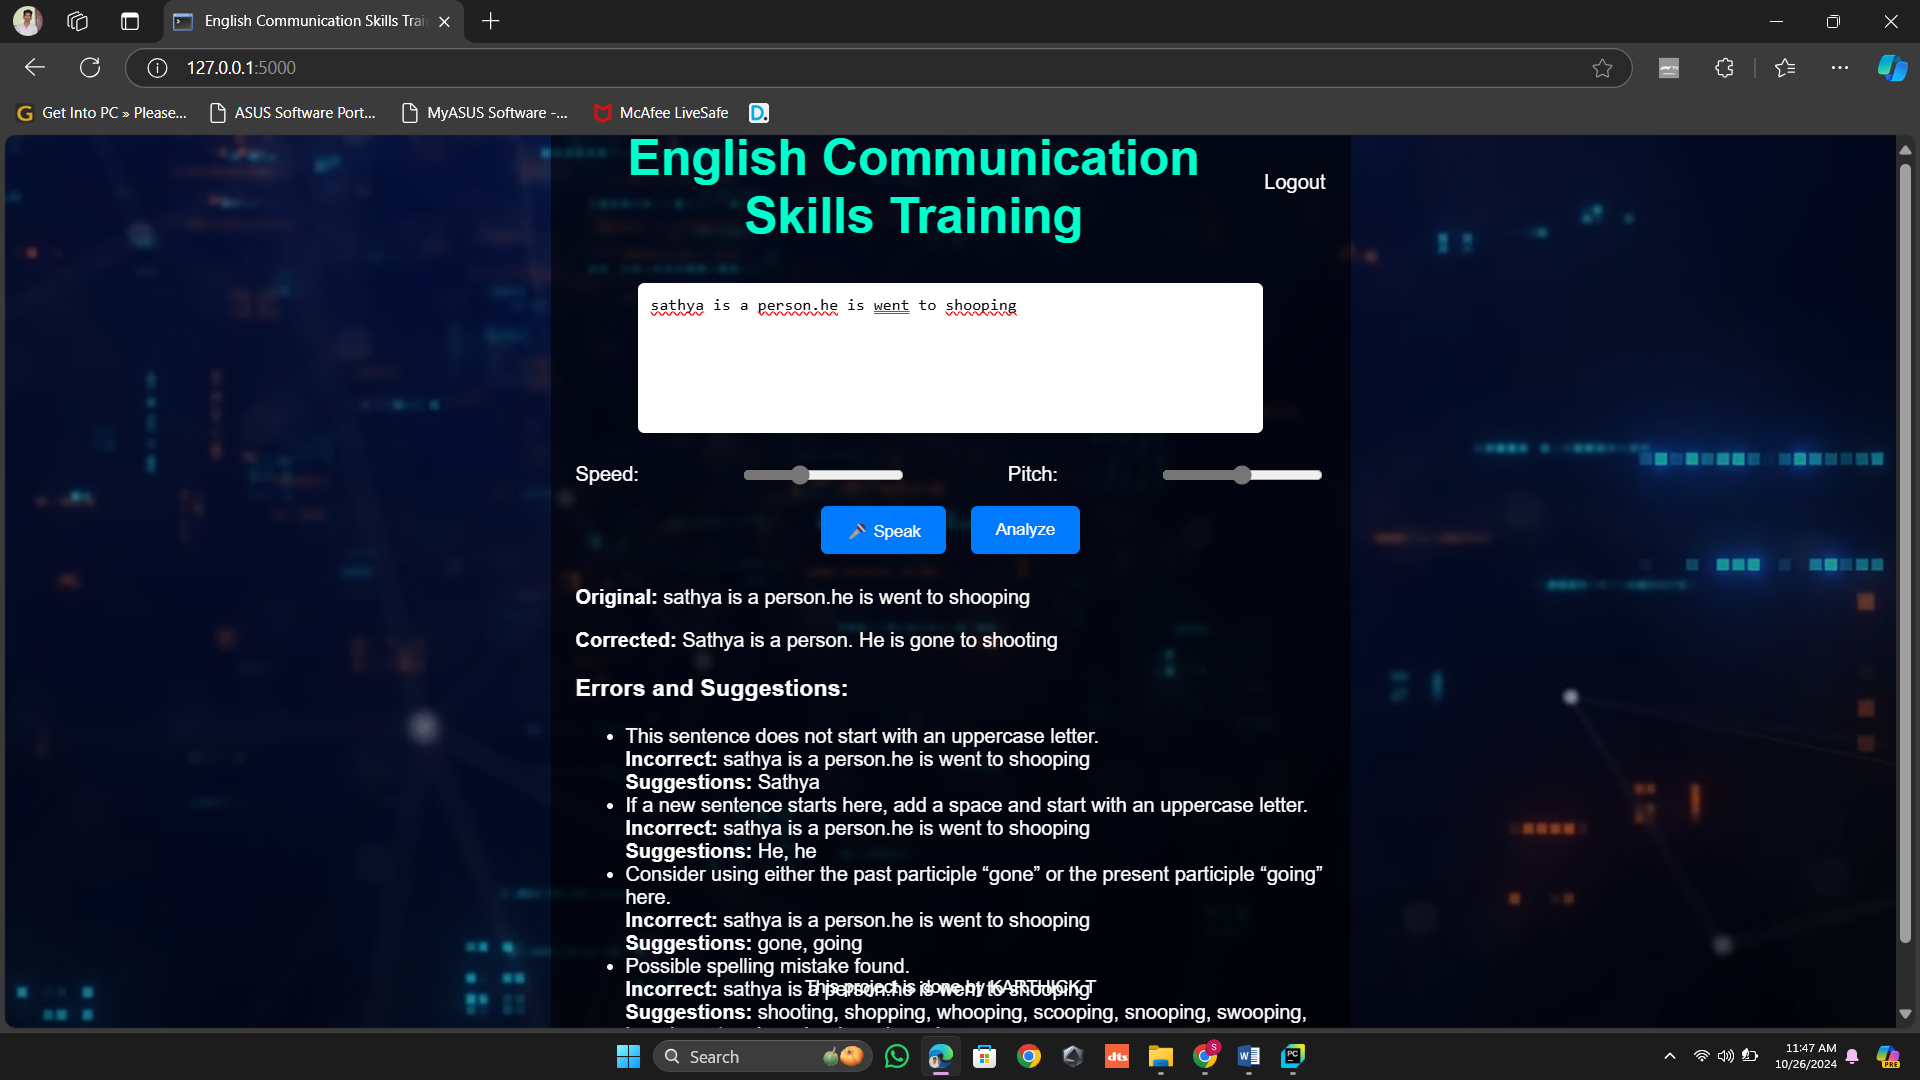Screen dimensions: 1920x1080
Task: Adjust the Pitch slider handle
Action: pos(1242,475)
